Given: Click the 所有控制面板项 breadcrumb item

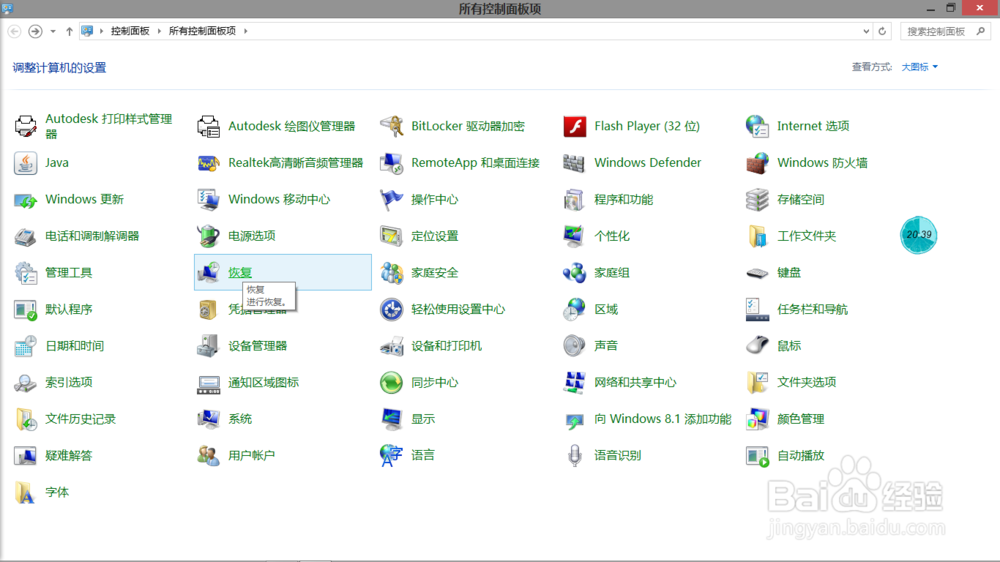Looking at the screenshot, I should click(202, 31).
